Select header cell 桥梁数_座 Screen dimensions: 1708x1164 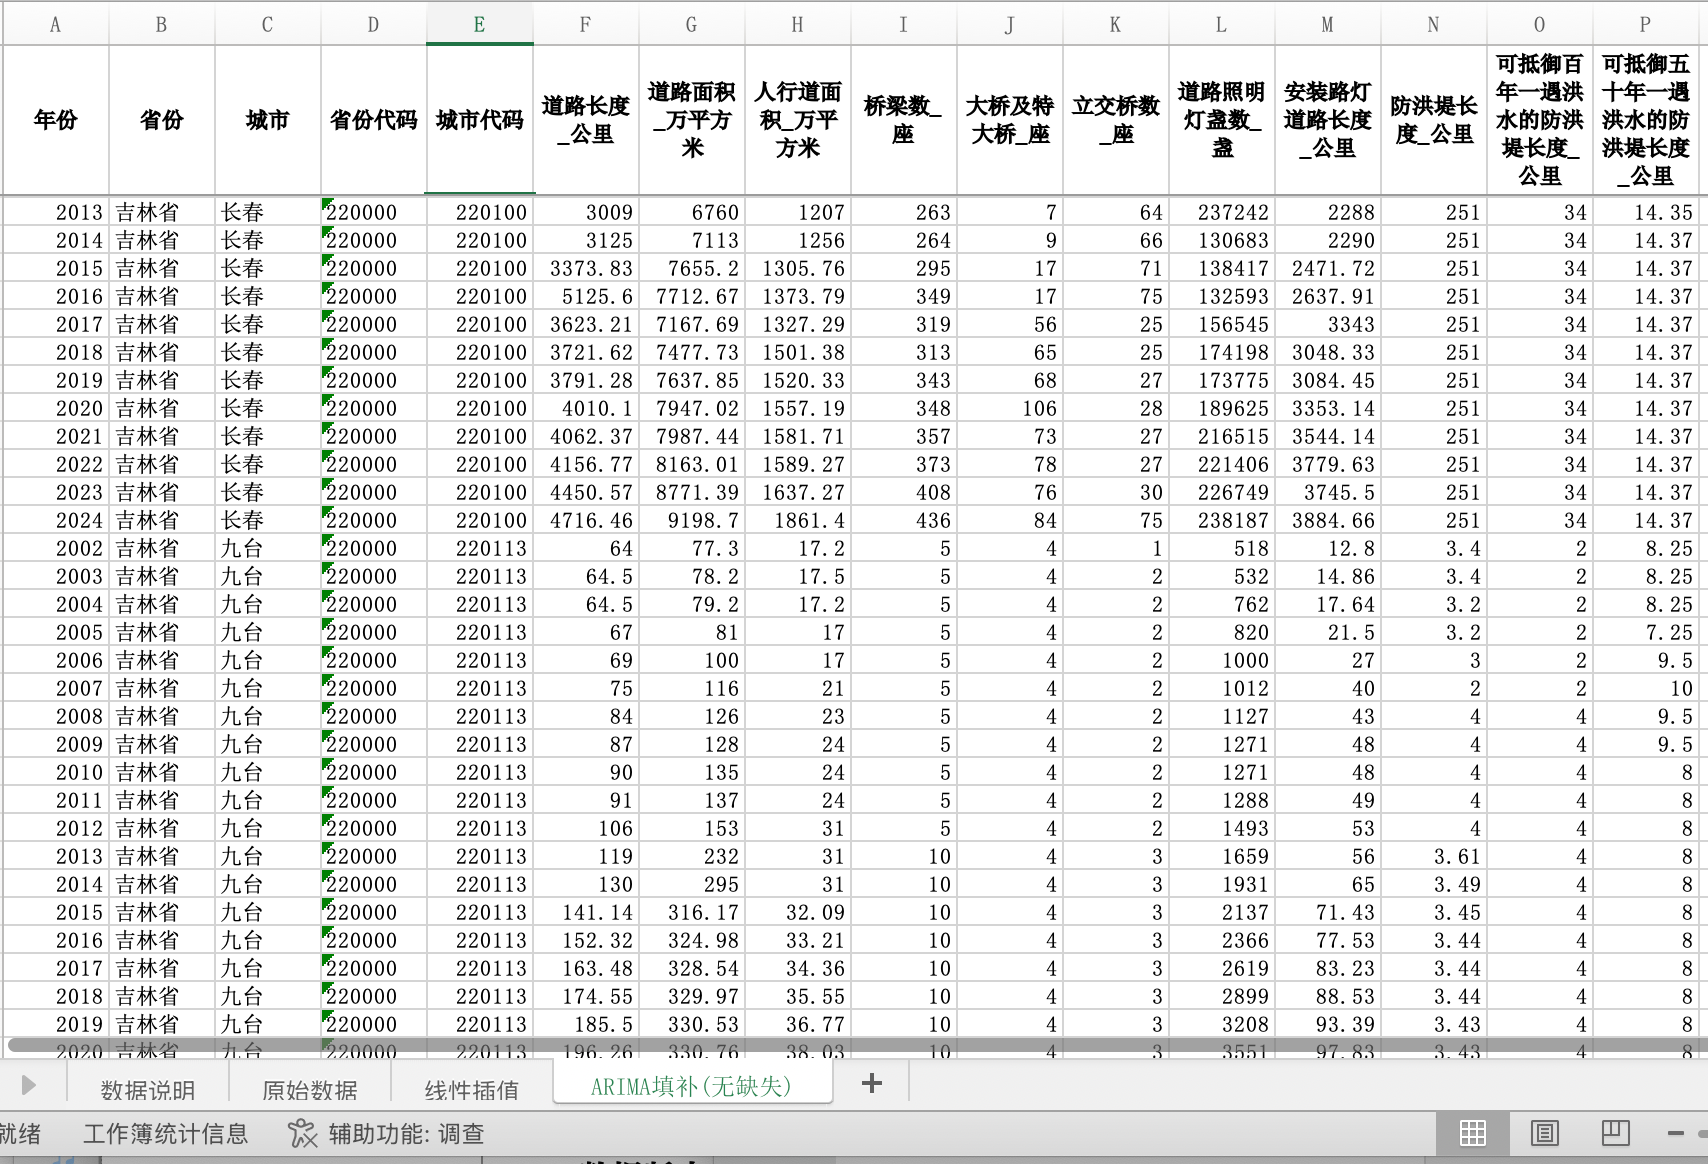pos(904,120)
